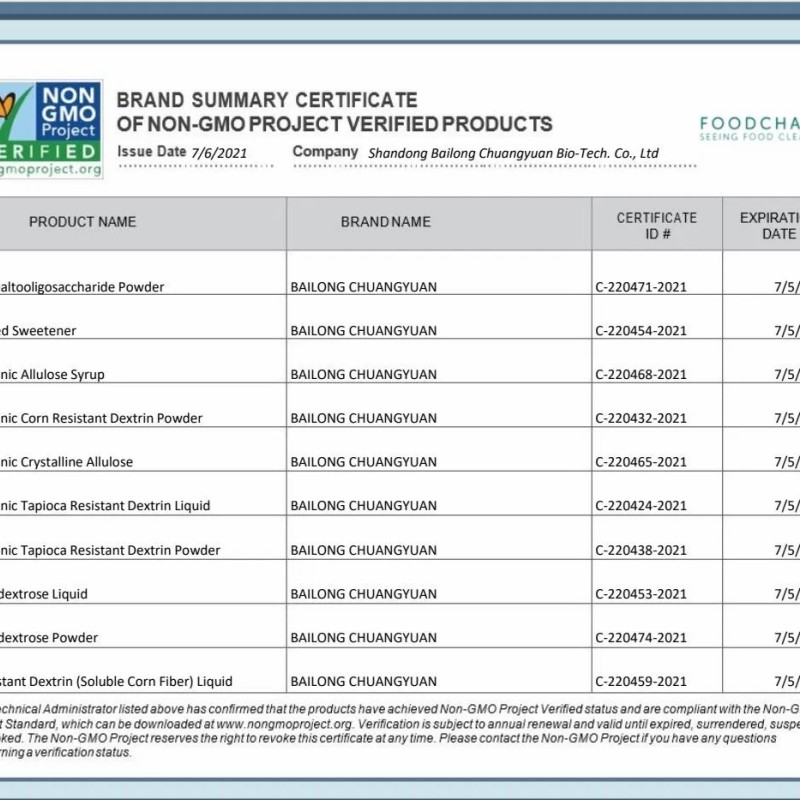The height and width of the screenshot is (800, 800).
Task: Click the PRODUCT NAME column header
Action: point(83,223)
